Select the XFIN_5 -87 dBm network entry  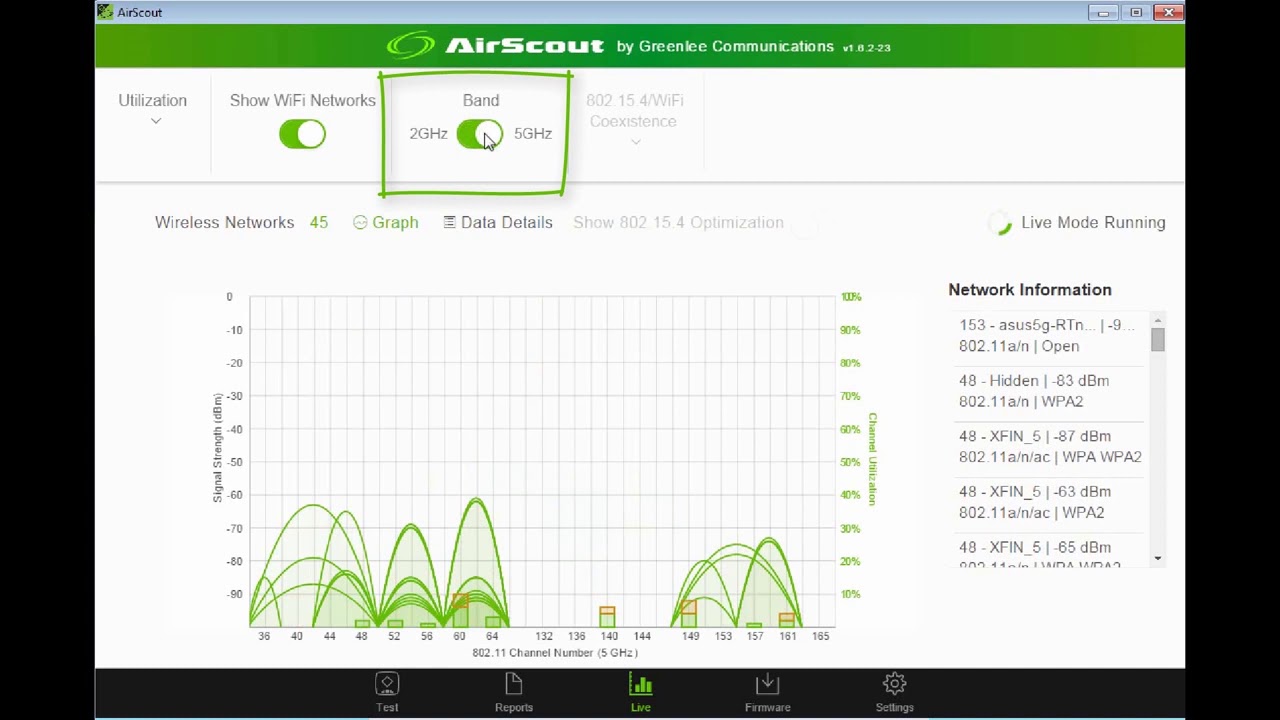(1050, 446)
